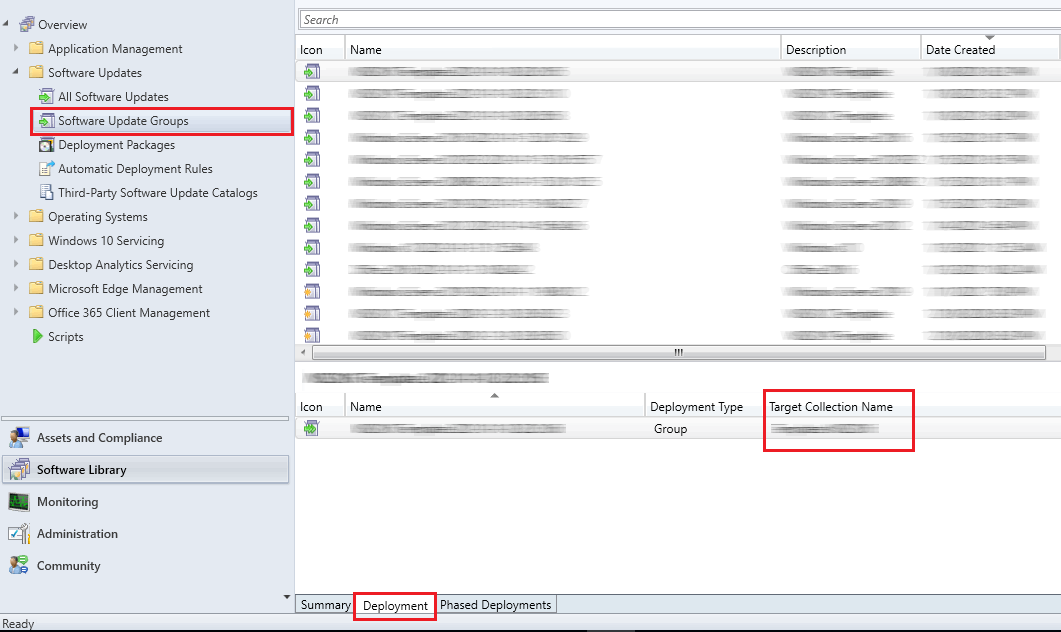This screenshot has height=632, width=1061.
Task: Expand the Operating Systems node
Action: (15, 216)
